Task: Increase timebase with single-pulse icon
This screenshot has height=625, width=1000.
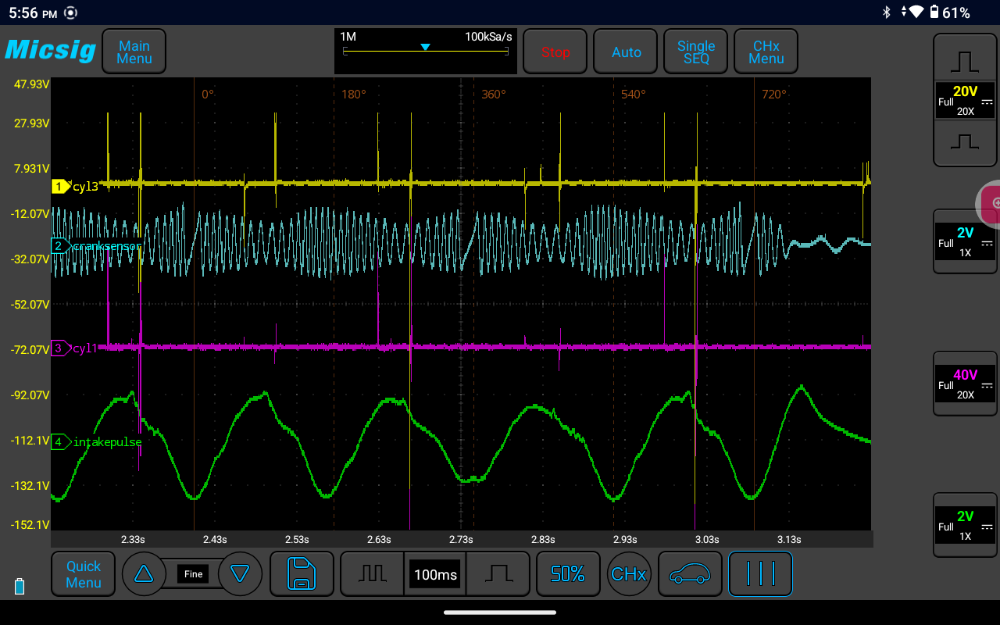Action: (x=498, y=574)
